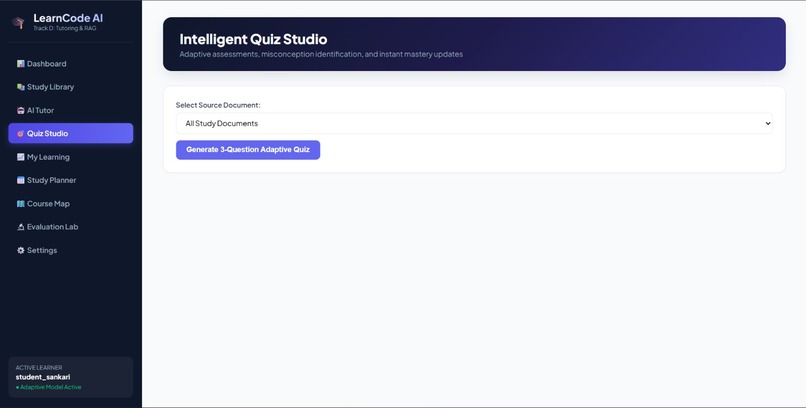Click the Quiz Studio target icon

(21, 134)
